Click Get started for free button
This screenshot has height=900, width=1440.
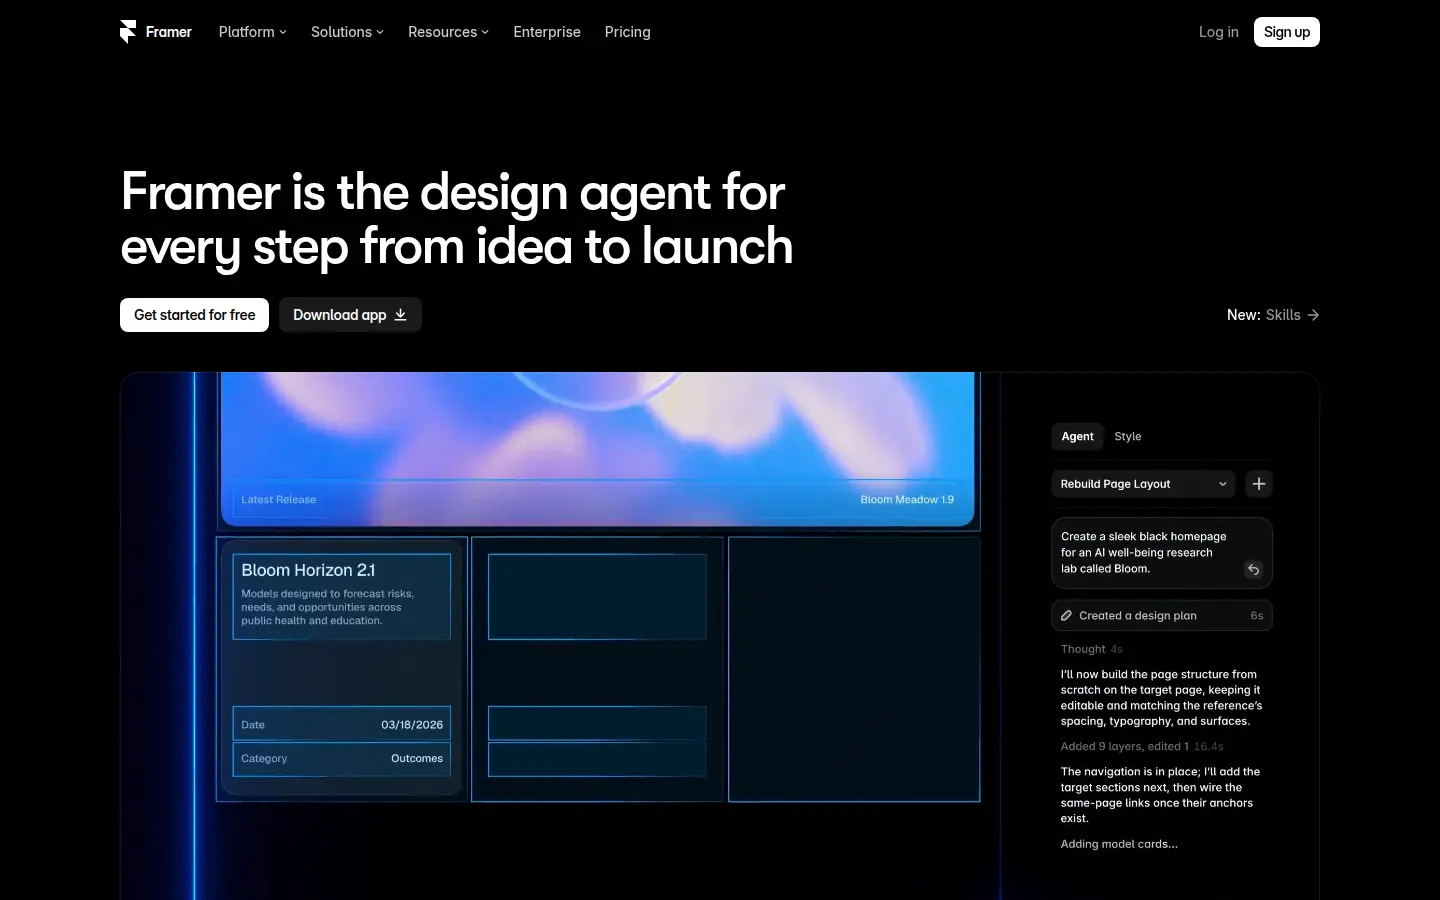(194, 315)
